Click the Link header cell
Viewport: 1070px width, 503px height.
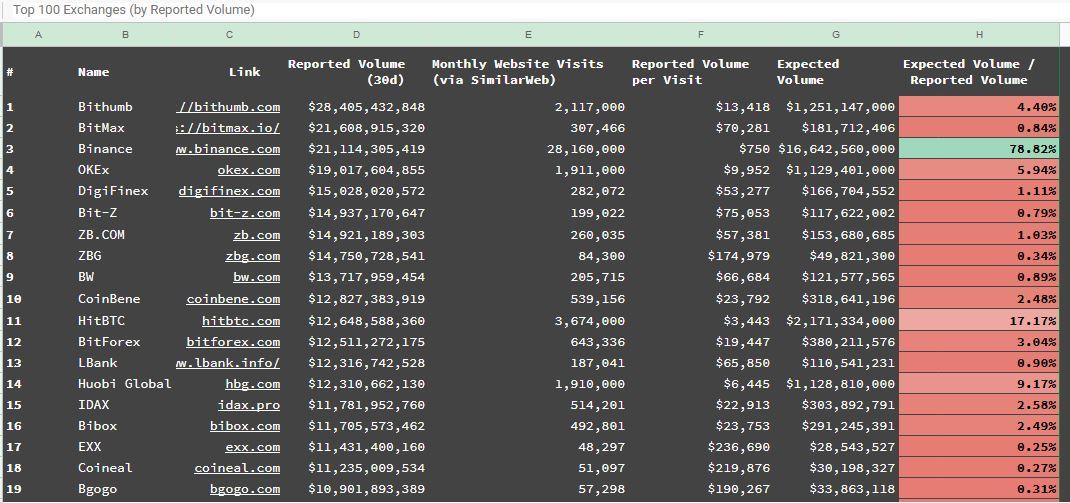(229, 72)
